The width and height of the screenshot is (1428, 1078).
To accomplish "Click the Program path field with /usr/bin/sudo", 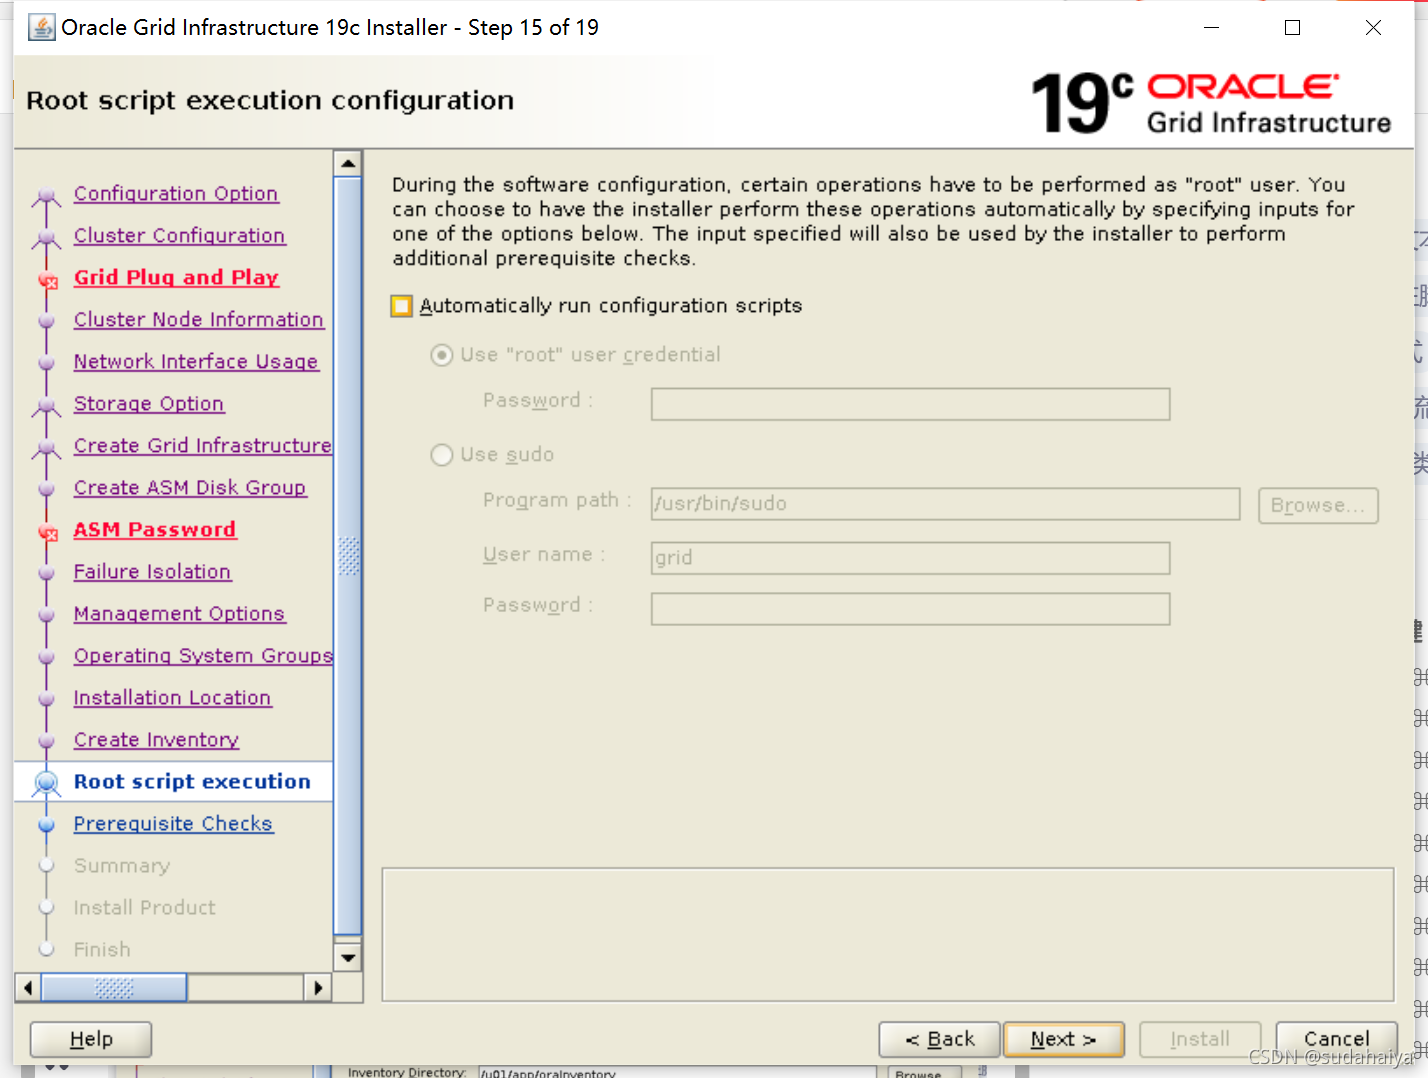I will [x=945, y=504].
